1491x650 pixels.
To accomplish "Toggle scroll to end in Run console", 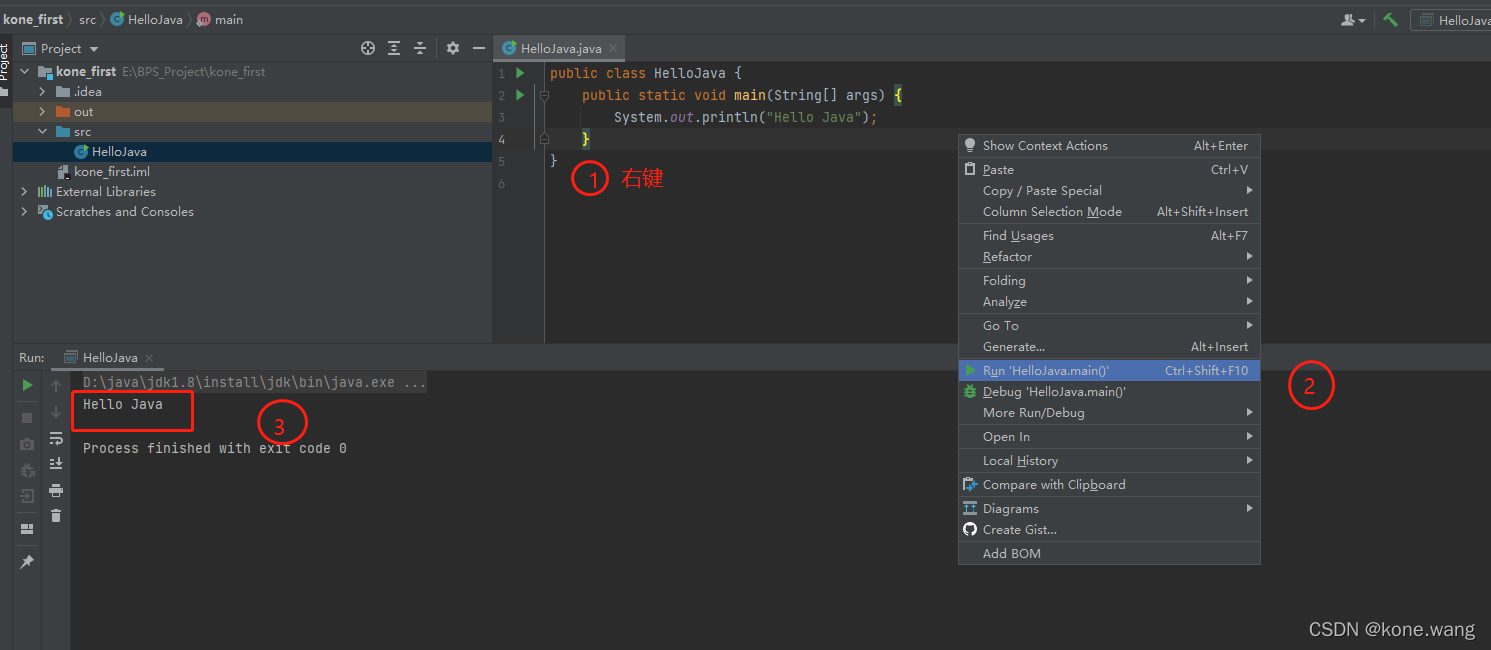I will coord(56,464).
